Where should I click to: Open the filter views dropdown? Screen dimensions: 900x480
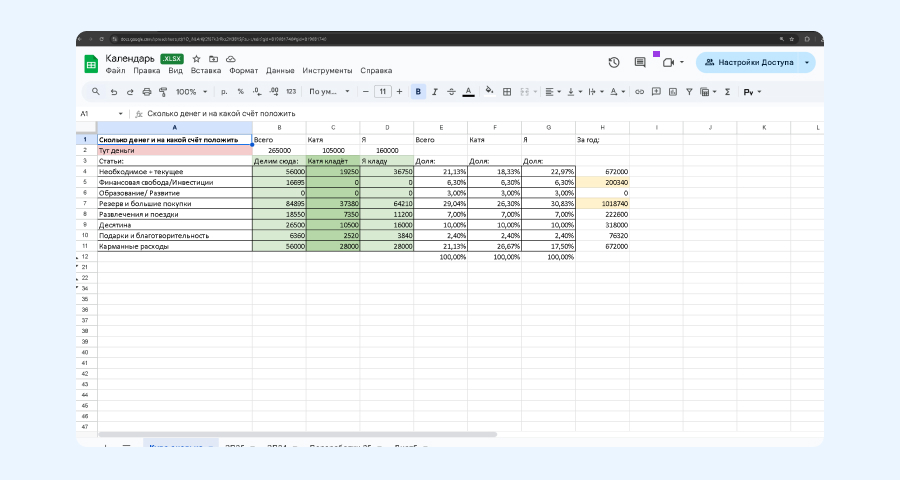click(708, 92)
